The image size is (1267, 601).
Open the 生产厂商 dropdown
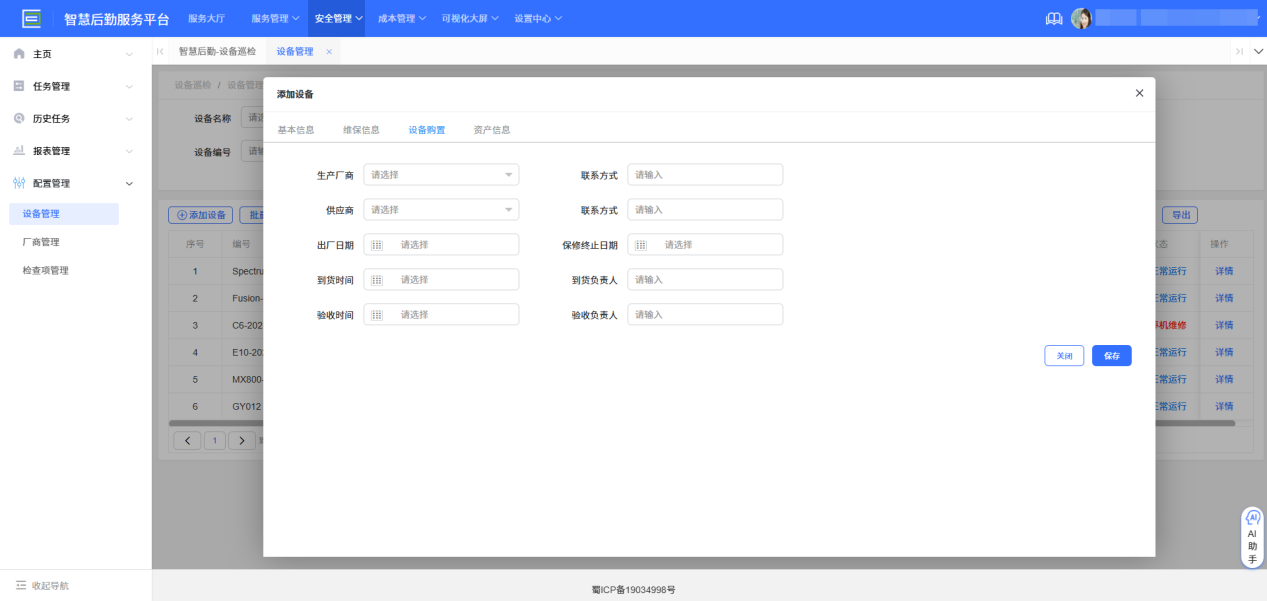(x=441, y=174)
